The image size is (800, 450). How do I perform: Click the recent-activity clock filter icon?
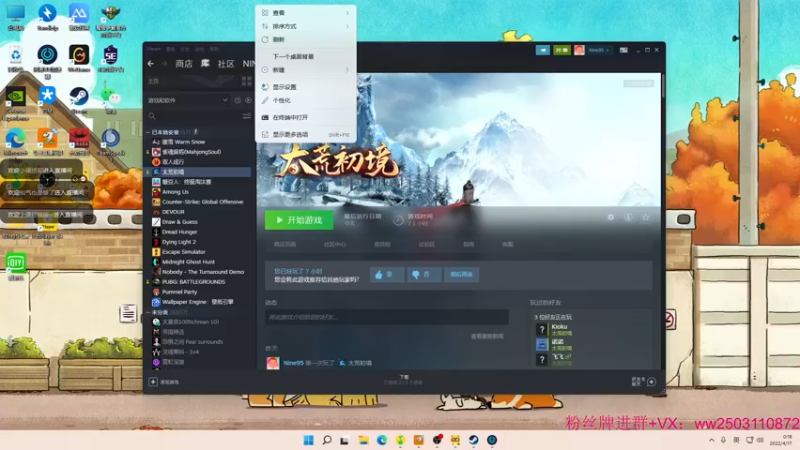(237, 101)
